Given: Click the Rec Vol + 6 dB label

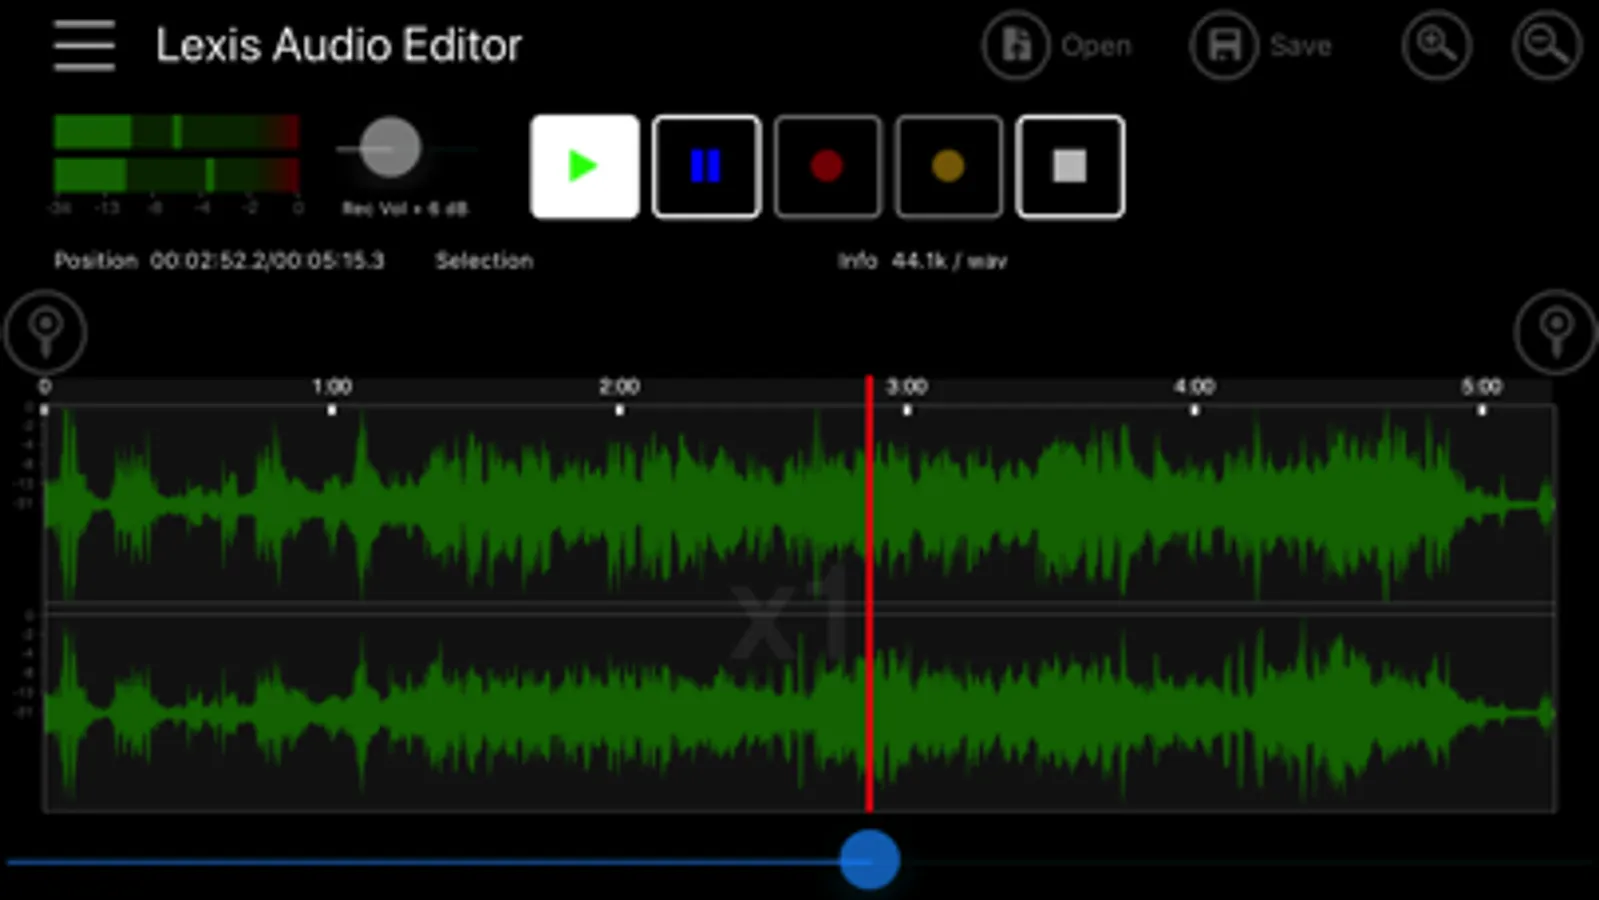Looking at the screenshot, I should [x=405, y=209].
